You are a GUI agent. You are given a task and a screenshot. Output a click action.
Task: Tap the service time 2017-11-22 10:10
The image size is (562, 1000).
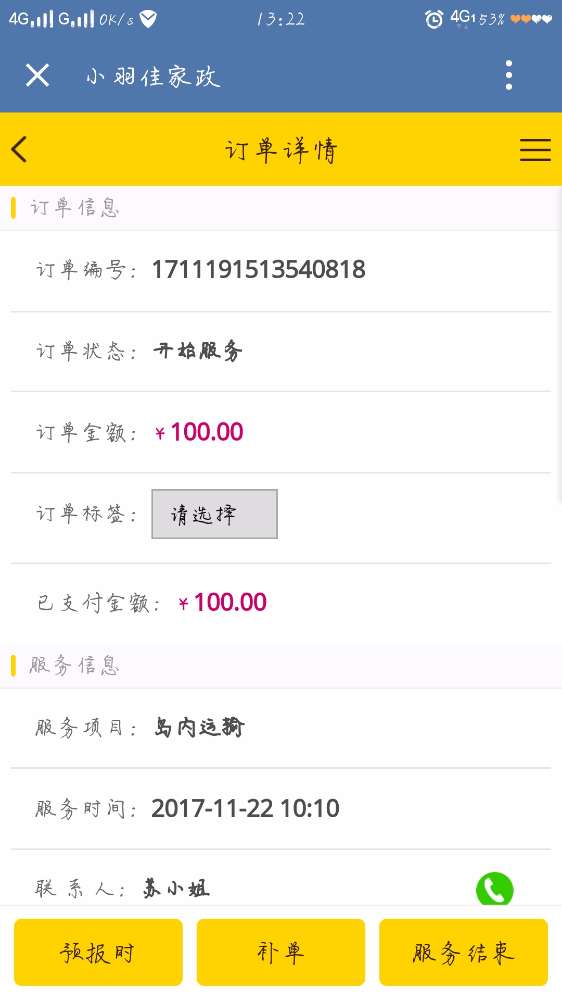246,808
